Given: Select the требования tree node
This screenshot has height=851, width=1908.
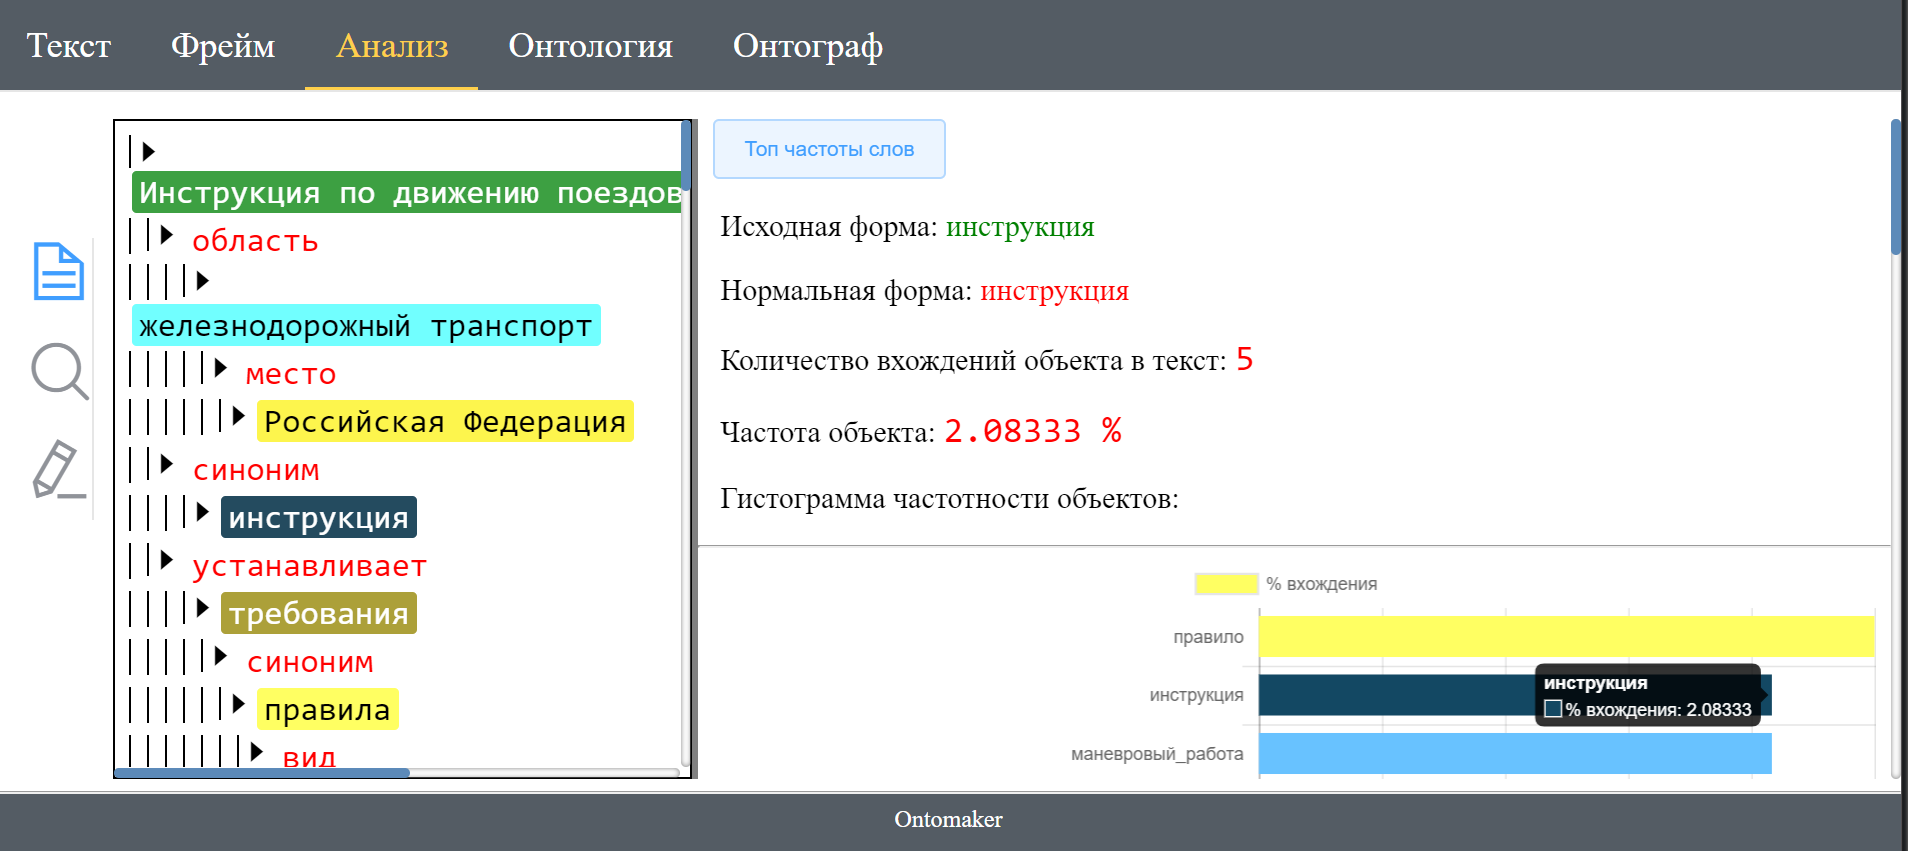Looking at the screenshot, I should pos(319,613).
